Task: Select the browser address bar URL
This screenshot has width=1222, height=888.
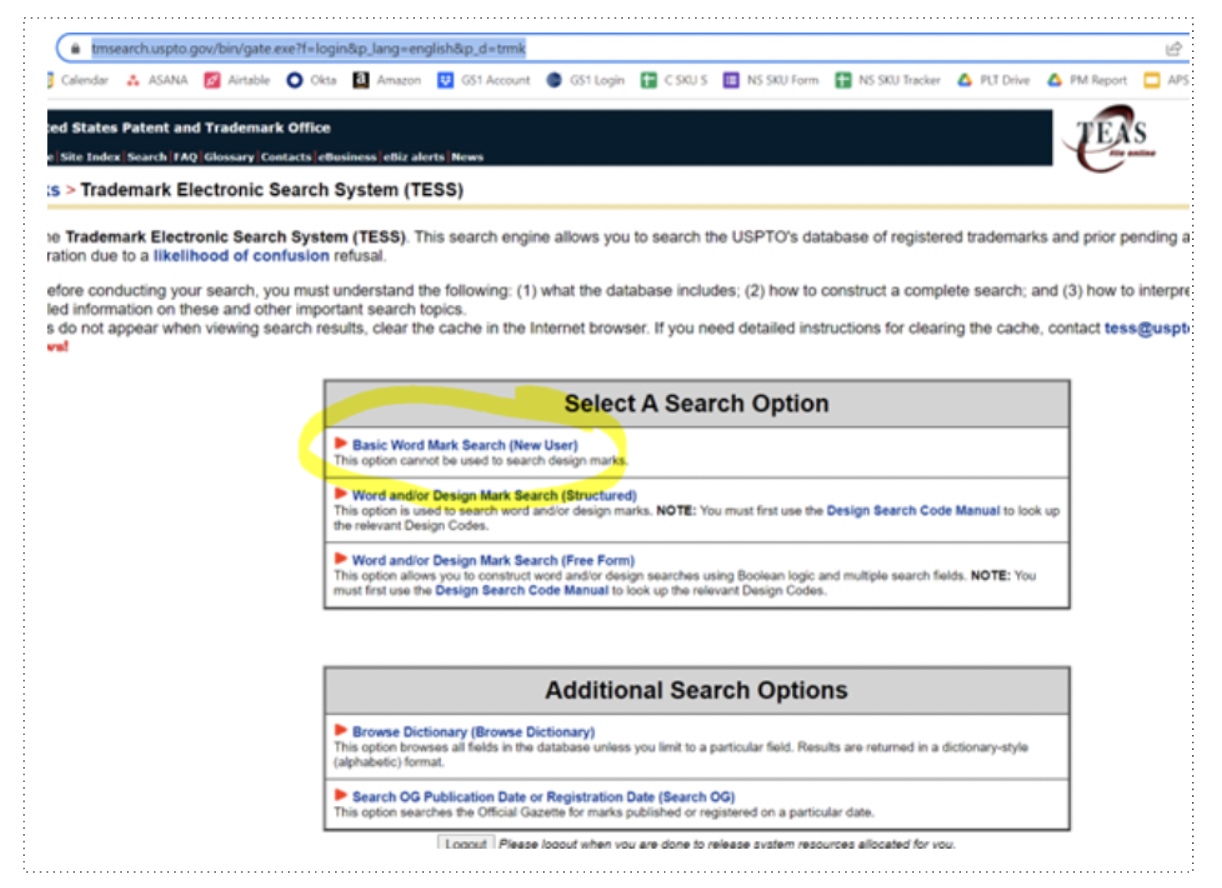Action: click(309, 48)
